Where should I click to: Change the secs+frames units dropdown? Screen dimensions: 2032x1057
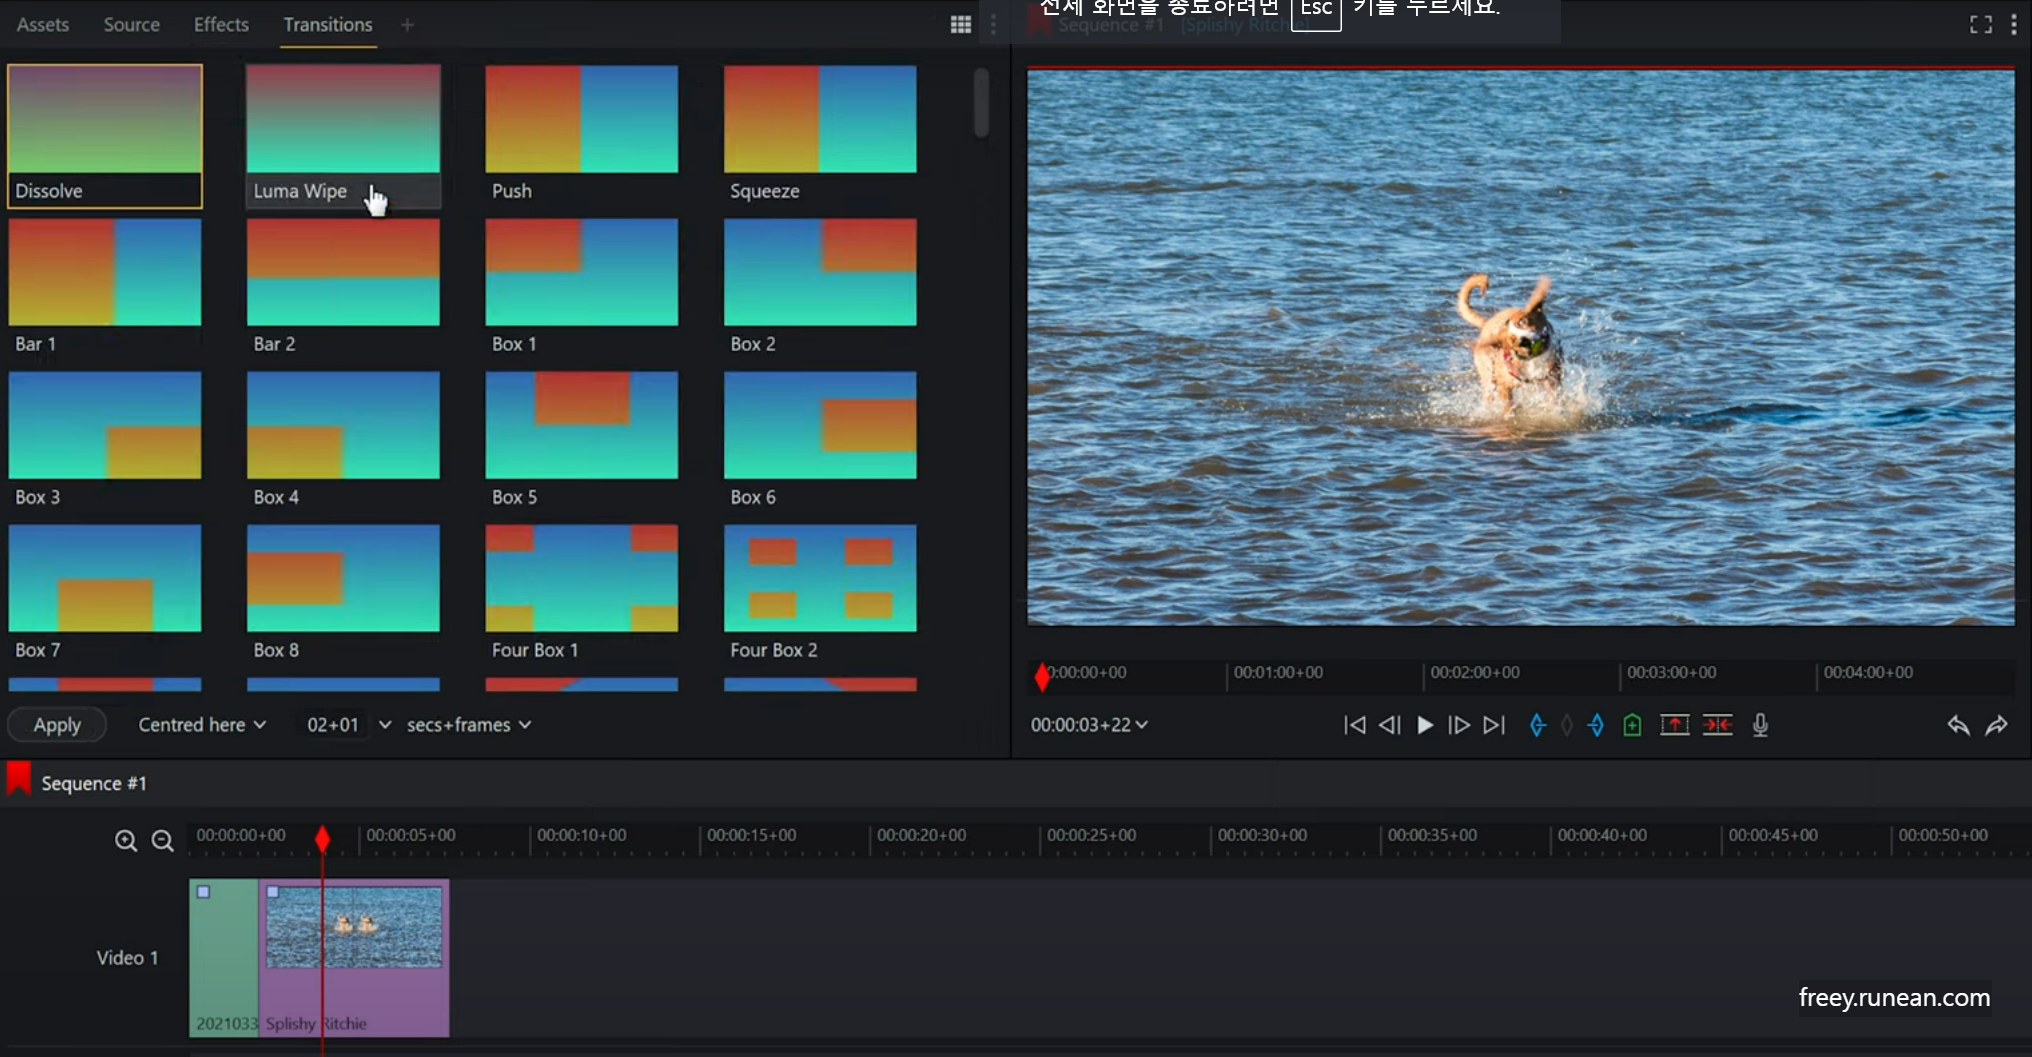click(469, 725)
